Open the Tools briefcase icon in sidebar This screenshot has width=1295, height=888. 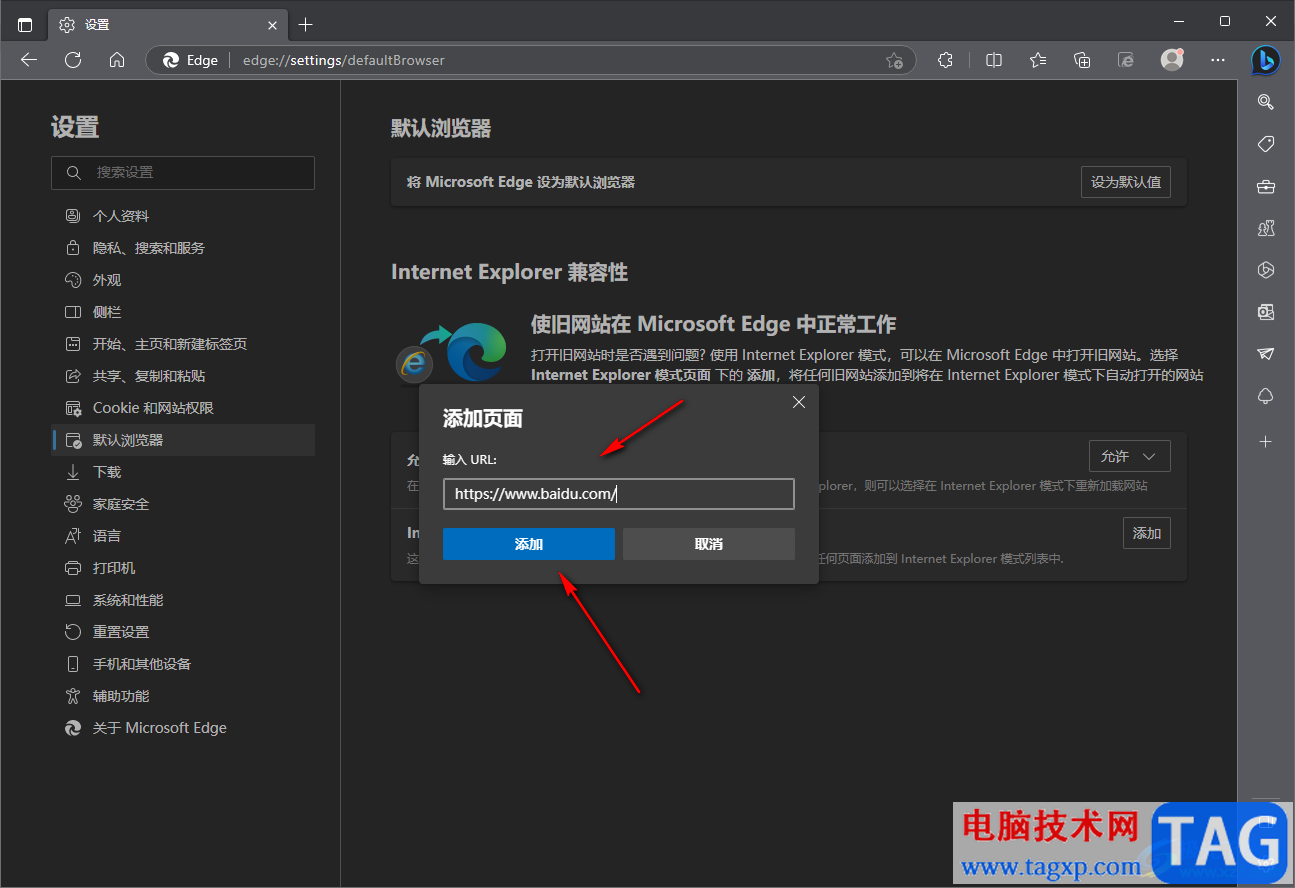click(x=1265, y=186)
